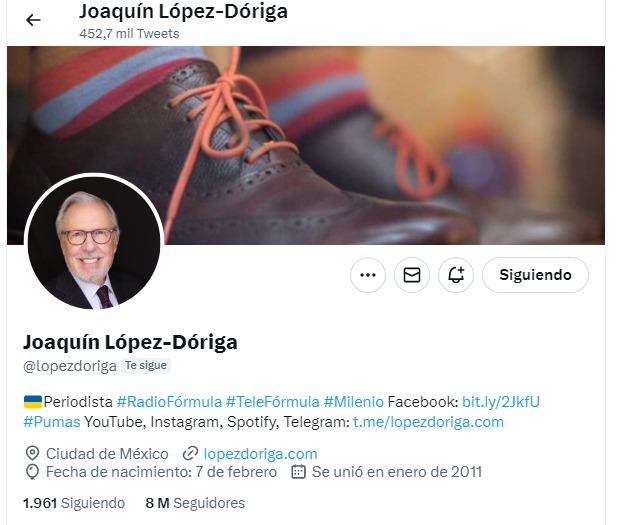The width and height of the screenshot is (621, 525).
Task: View the 8 M Seguidores list
Action: click(195, 503)
